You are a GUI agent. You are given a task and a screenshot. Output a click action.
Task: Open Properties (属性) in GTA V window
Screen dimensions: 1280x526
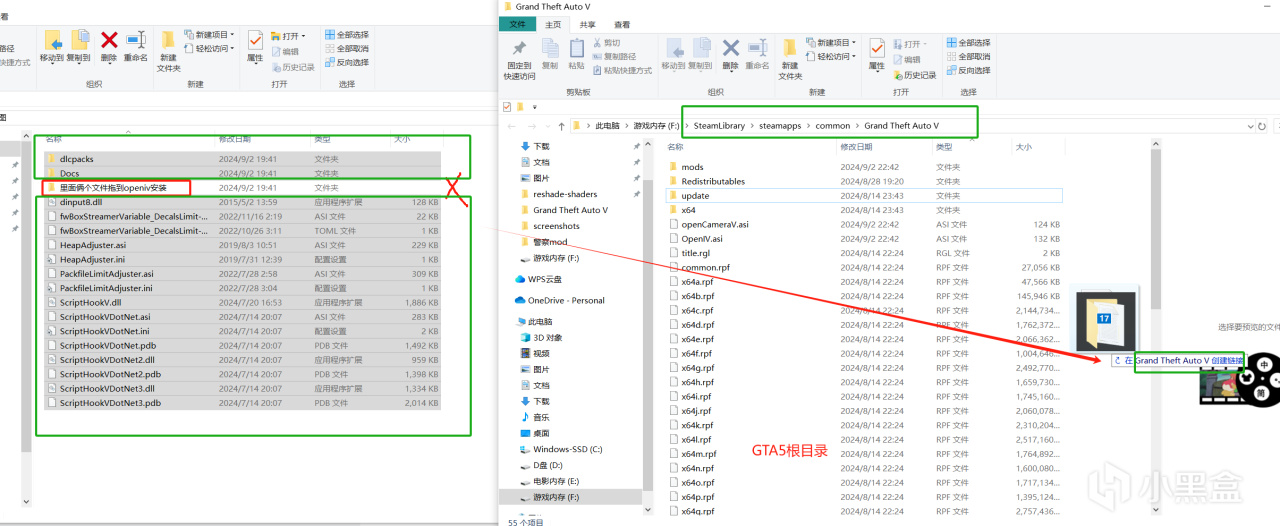pos(877,53)
